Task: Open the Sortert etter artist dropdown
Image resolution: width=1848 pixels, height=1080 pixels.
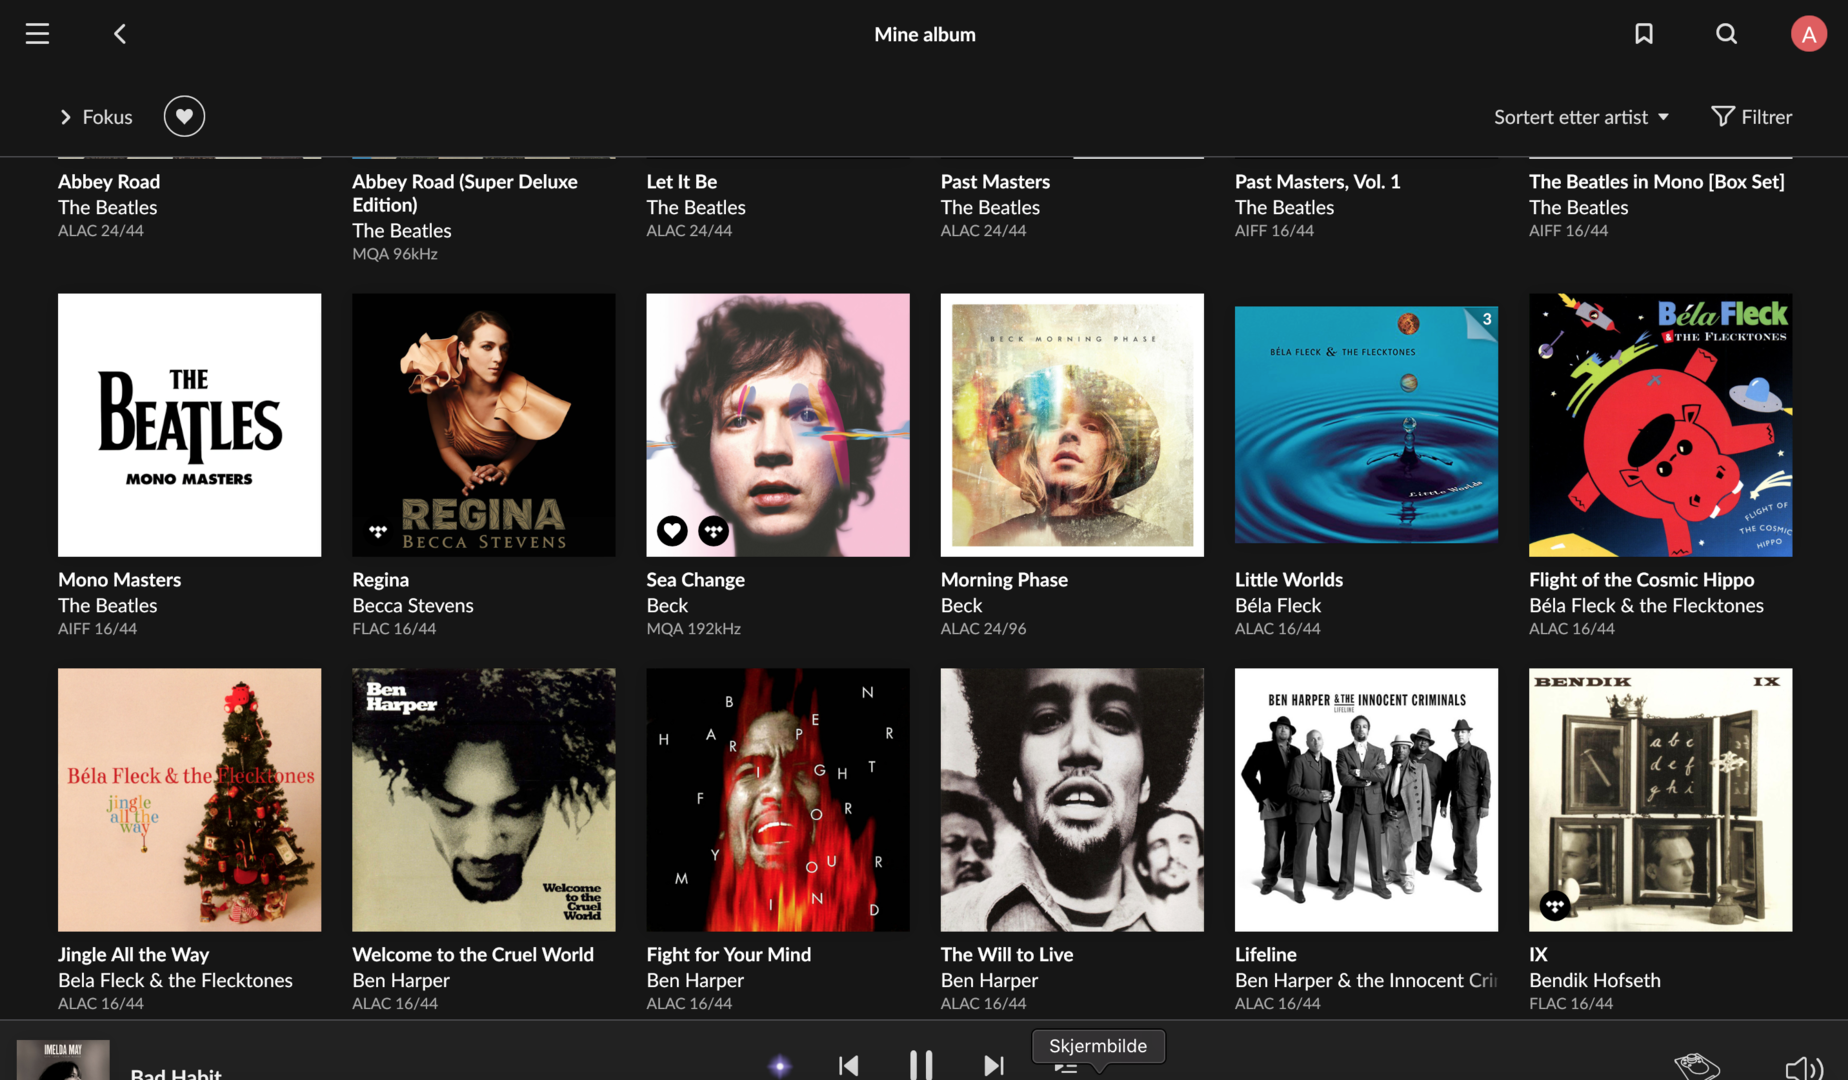Action: [1581, 117]
